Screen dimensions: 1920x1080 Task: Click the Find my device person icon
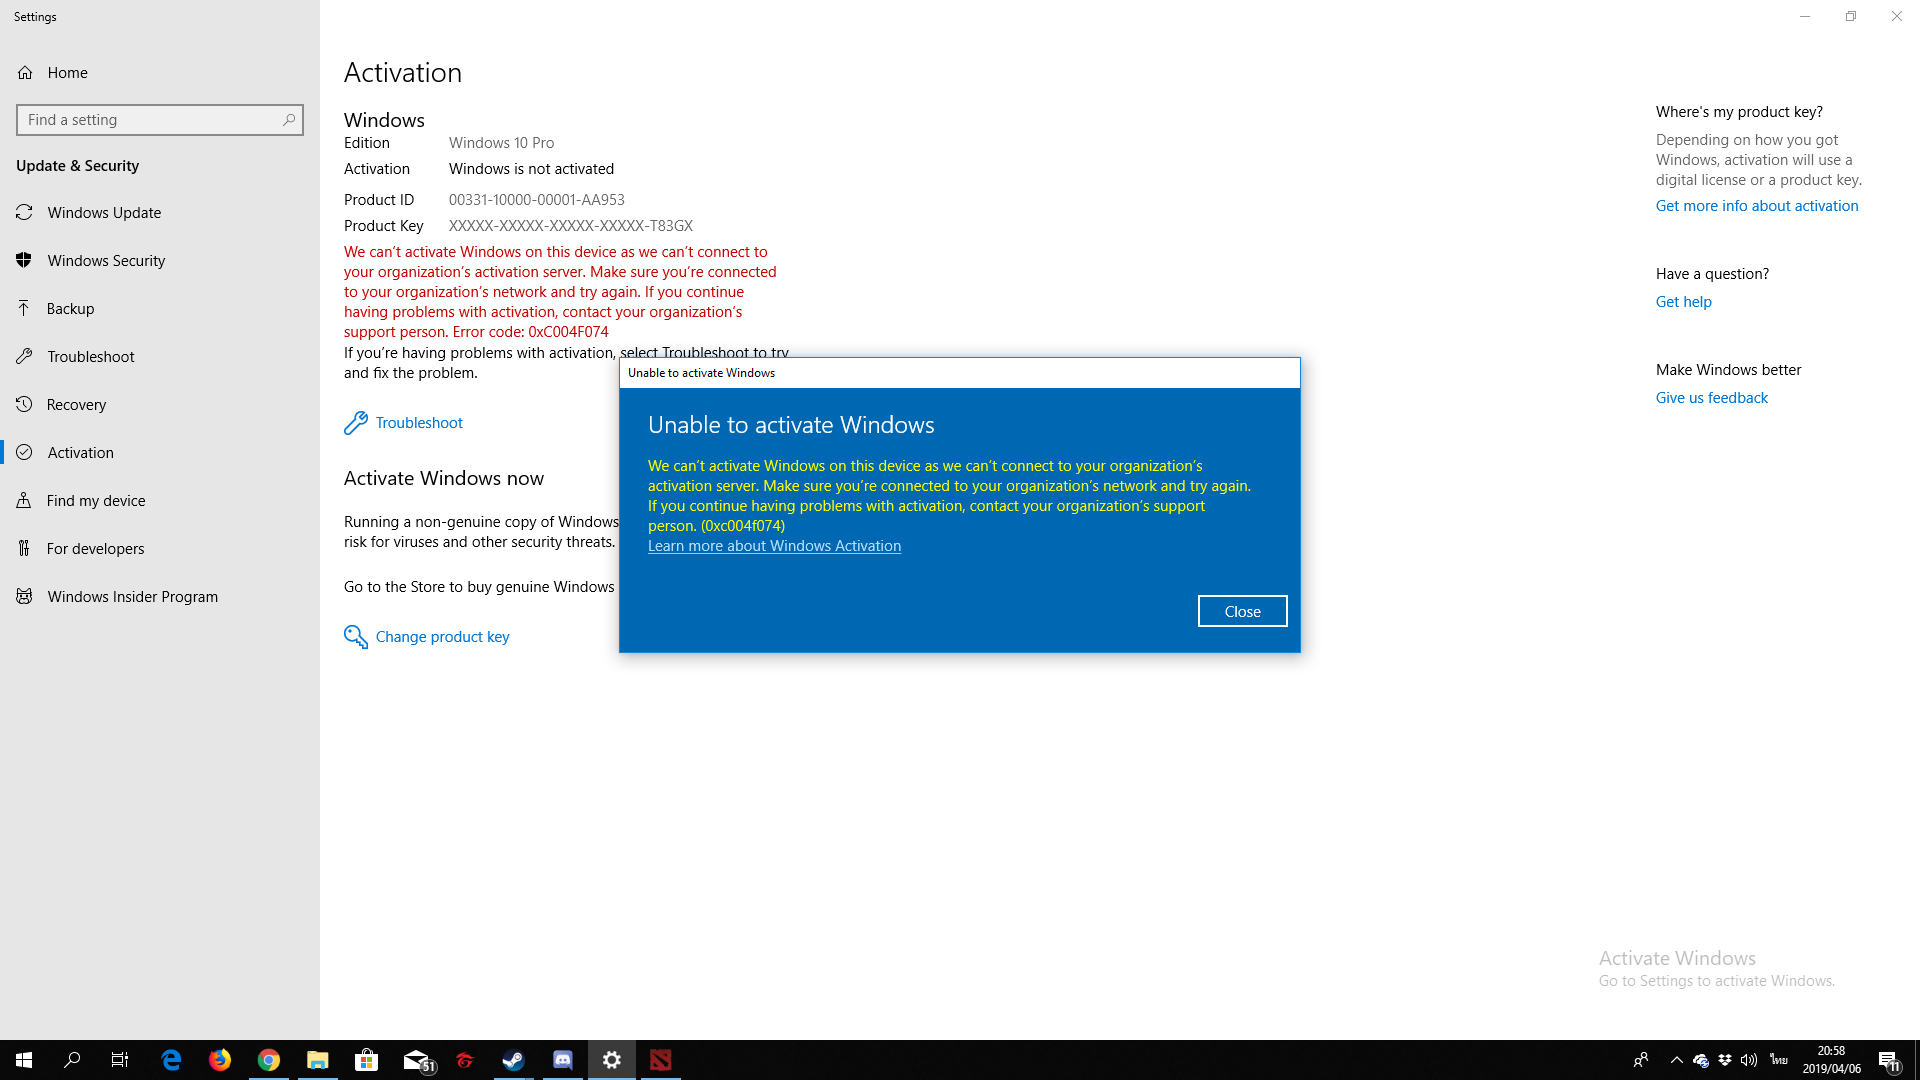point(24,500)
